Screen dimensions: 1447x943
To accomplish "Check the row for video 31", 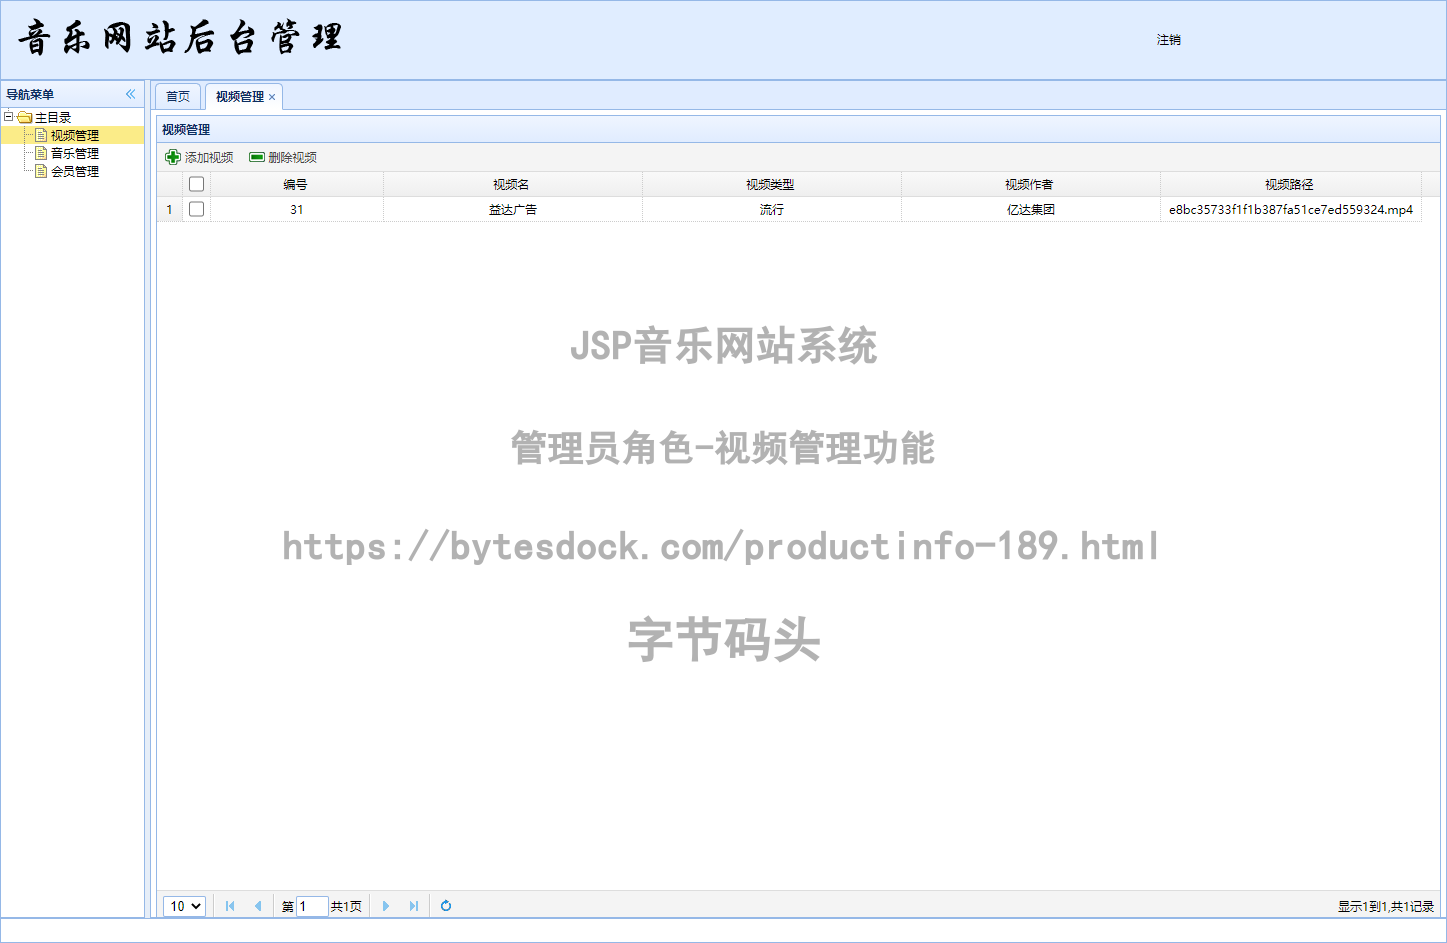I will click(x=197, y=209).
